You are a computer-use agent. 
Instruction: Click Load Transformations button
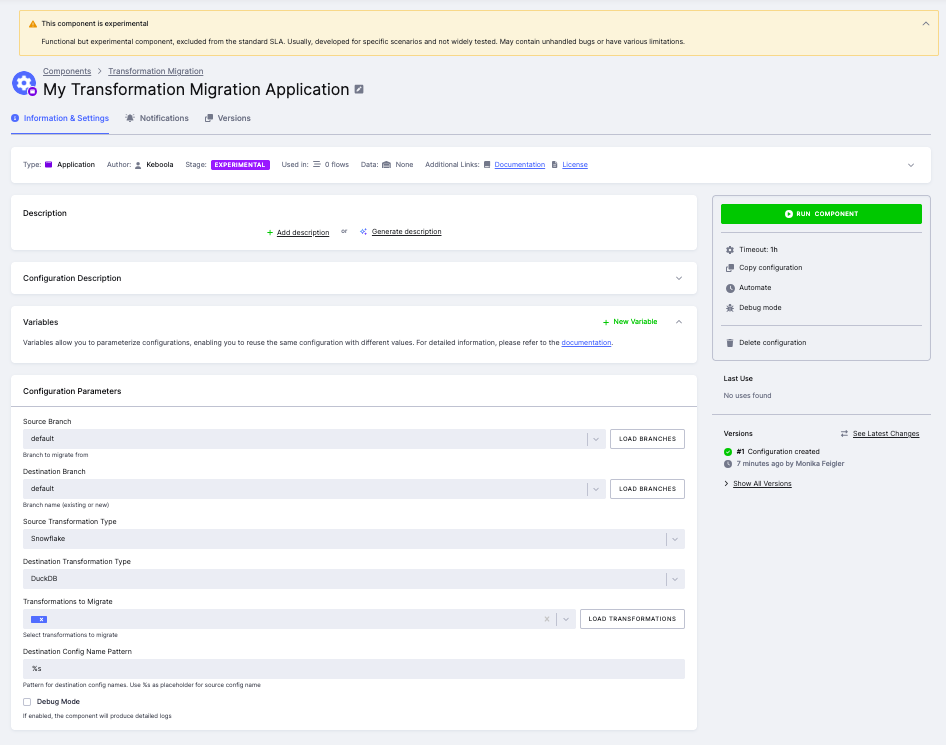[x=632, y=619]
